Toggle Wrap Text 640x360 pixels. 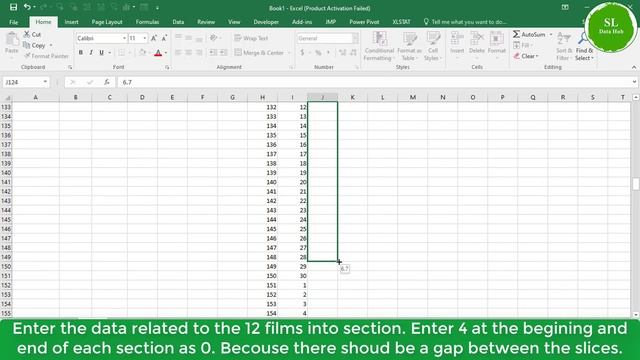tap(251, 38)
